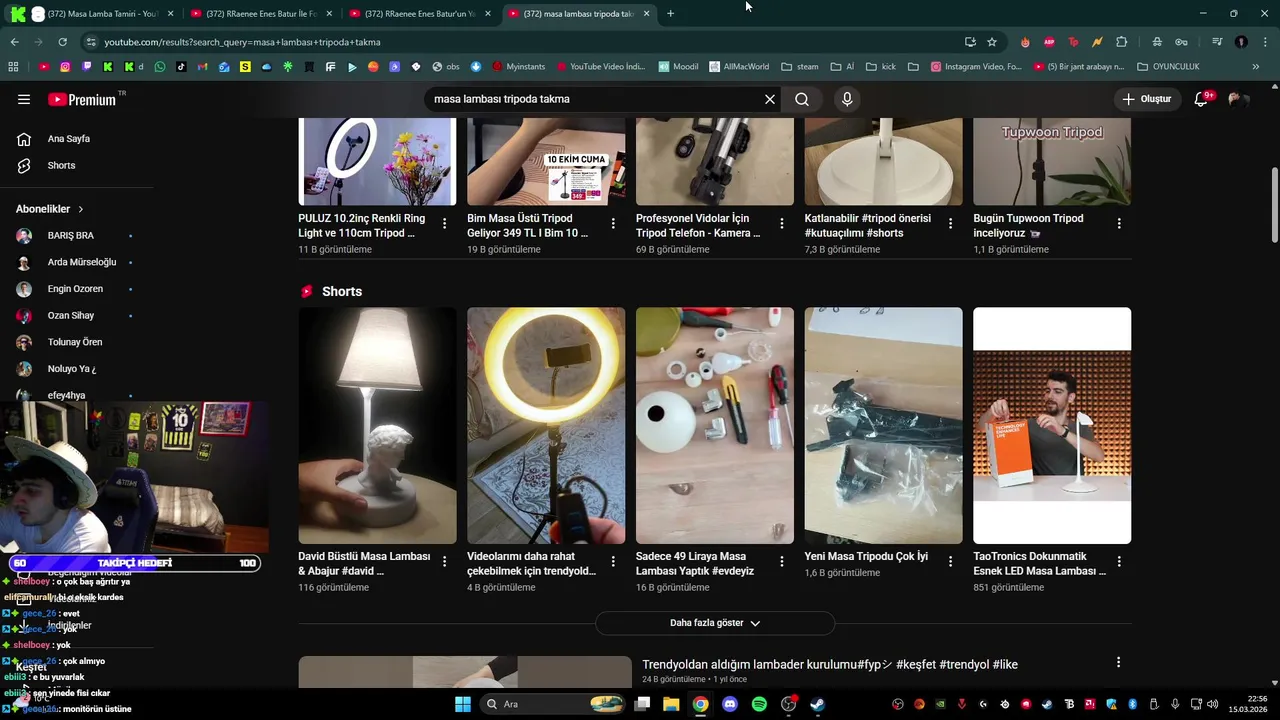
Task: Open taskbar Task View
Action: tap(642, 704)
